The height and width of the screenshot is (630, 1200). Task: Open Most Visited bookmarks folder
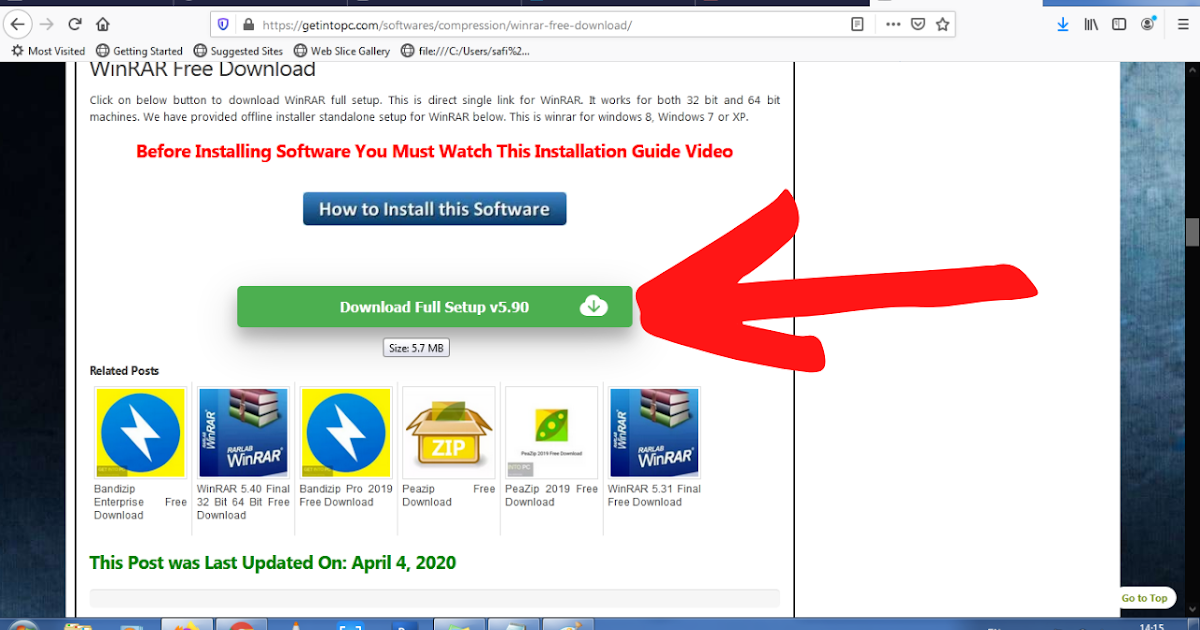point(48,51)
